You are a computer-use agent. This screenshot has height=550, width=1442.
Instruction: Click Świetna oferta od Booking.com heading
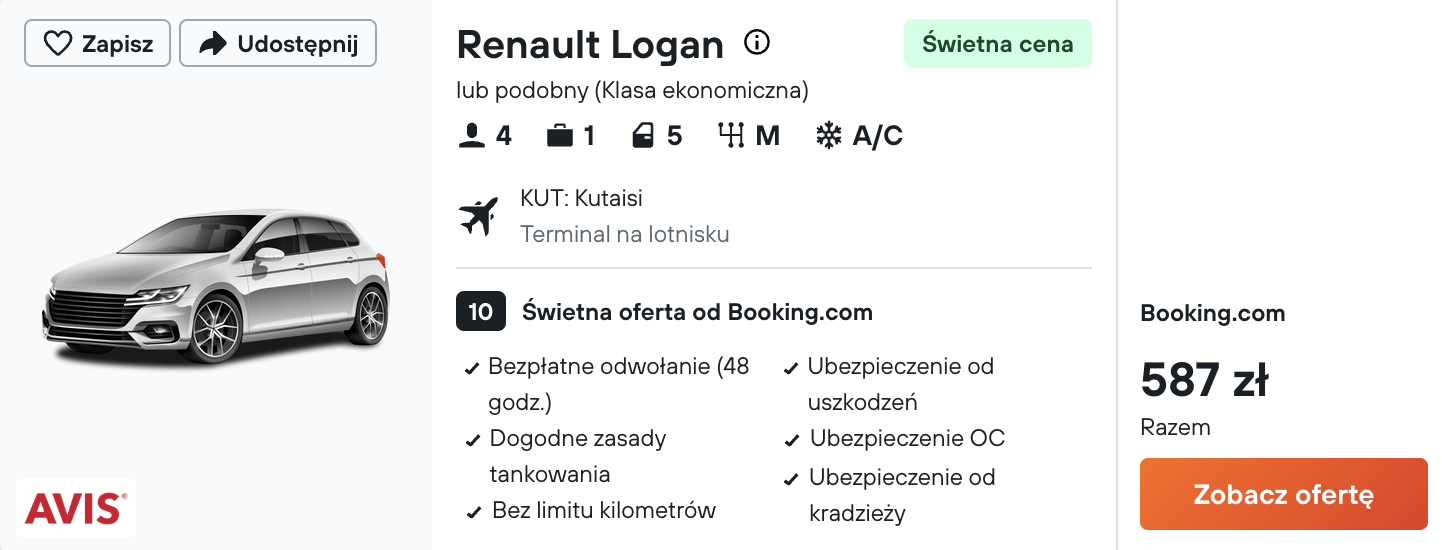point(697,312)
